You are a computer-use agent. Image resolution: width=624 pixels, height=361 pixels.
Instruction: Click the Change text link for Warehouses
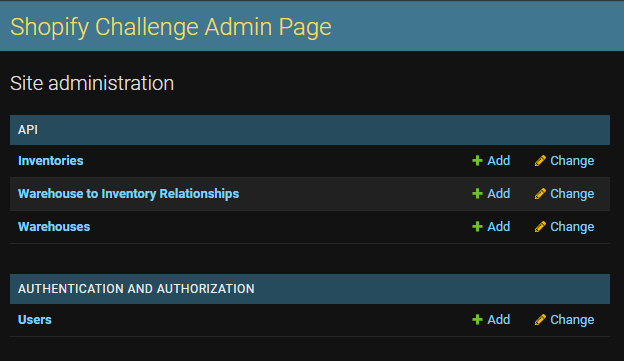pyautogui.click(x=572, y=227)
